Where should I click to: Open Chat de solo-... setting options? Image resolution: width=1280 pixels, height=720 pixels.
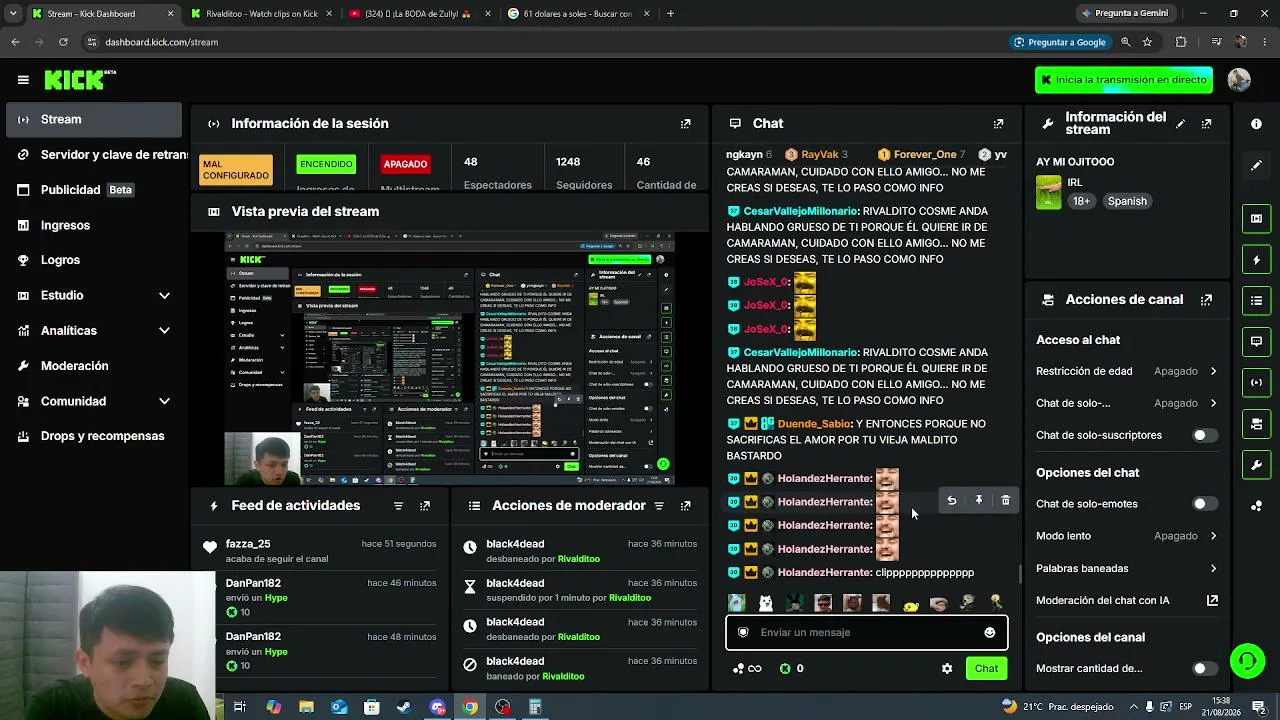(1127, 403)
